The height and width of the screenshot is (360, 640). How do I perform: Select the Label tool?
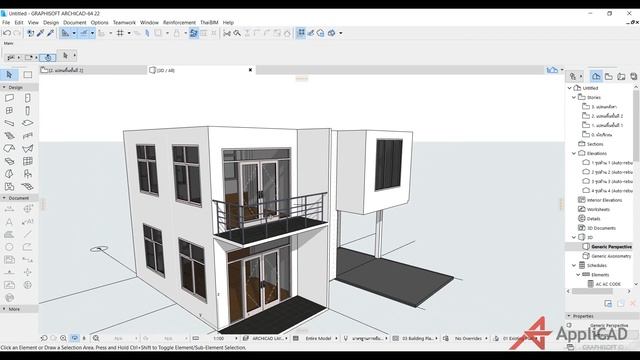[x=28, y=222]
